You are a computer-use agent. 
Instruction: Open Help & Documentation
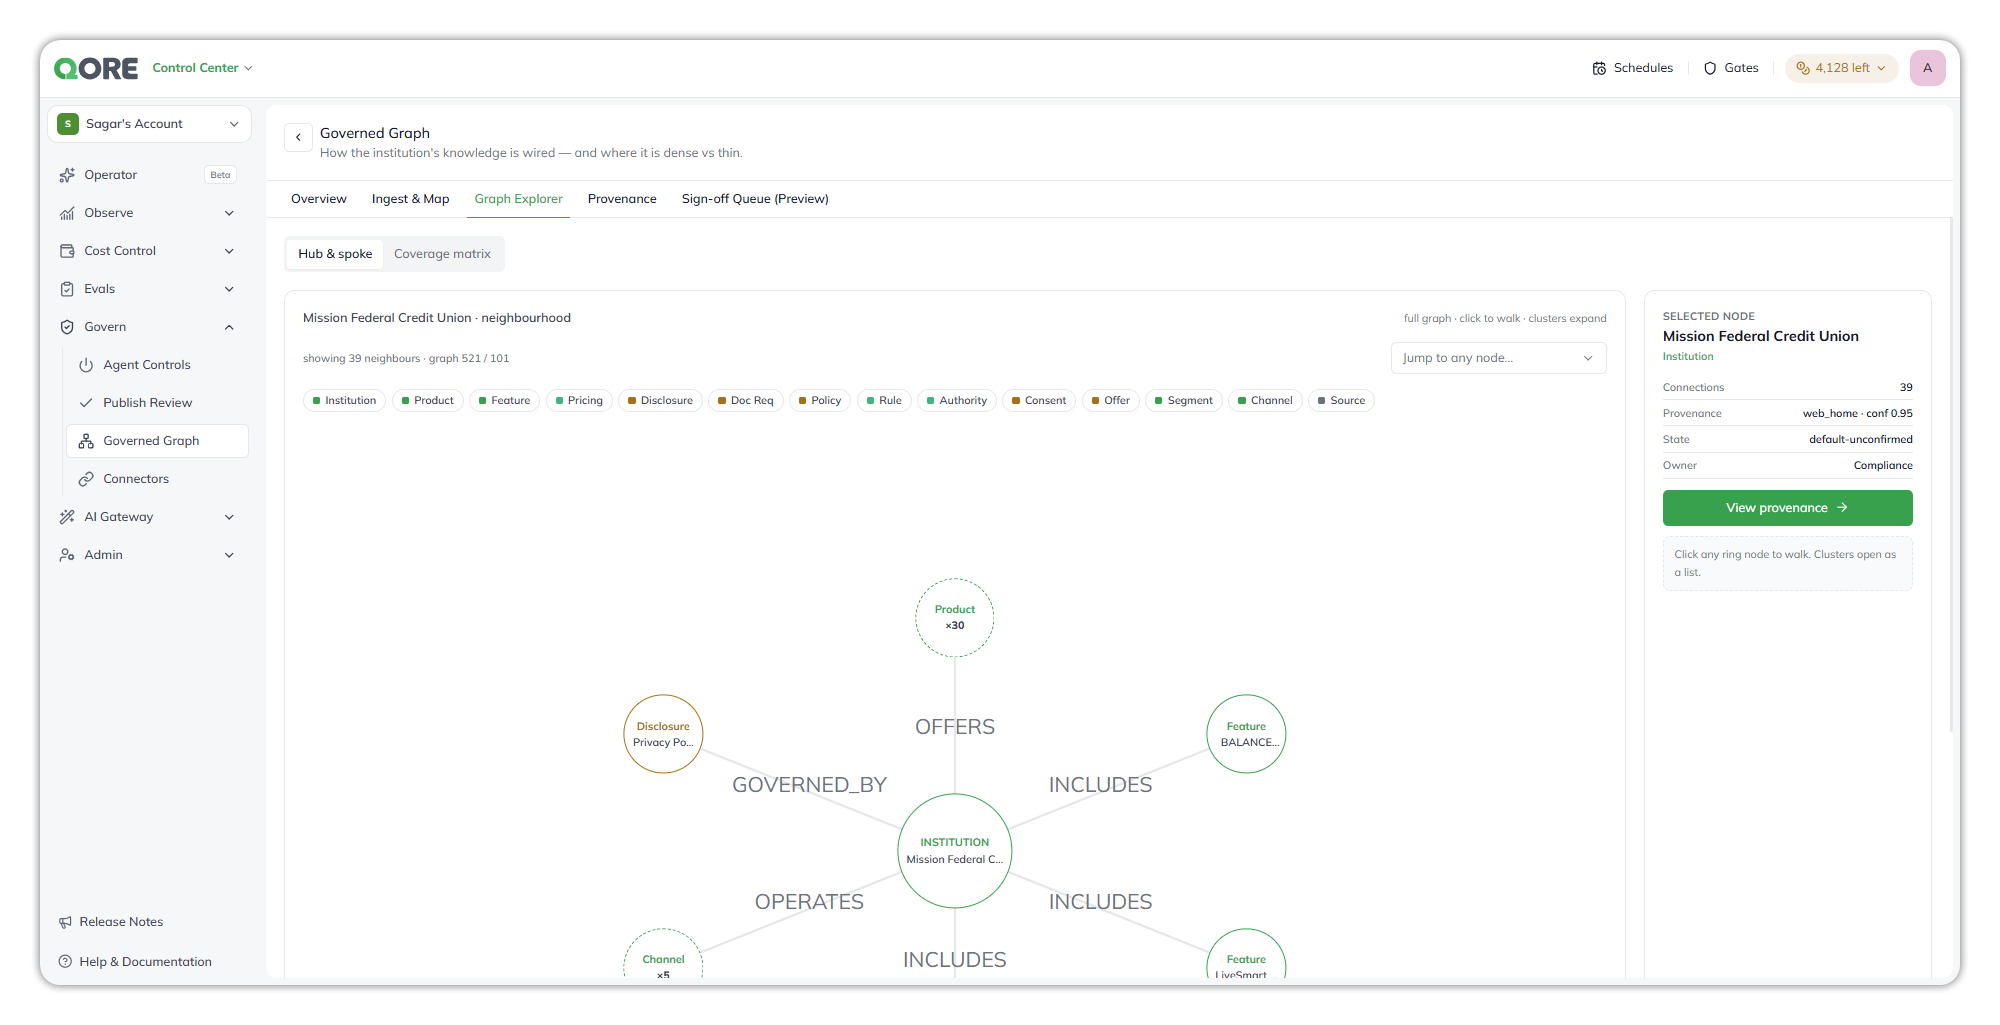(135, 962)
